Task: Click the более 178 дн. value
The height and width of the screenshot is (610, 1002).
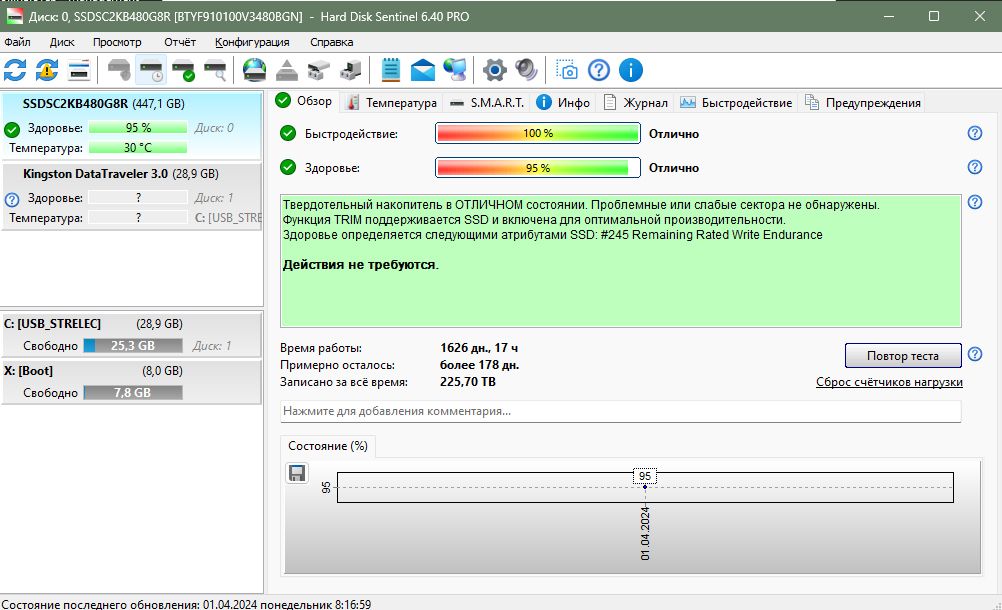Action: tap(479, 365)
